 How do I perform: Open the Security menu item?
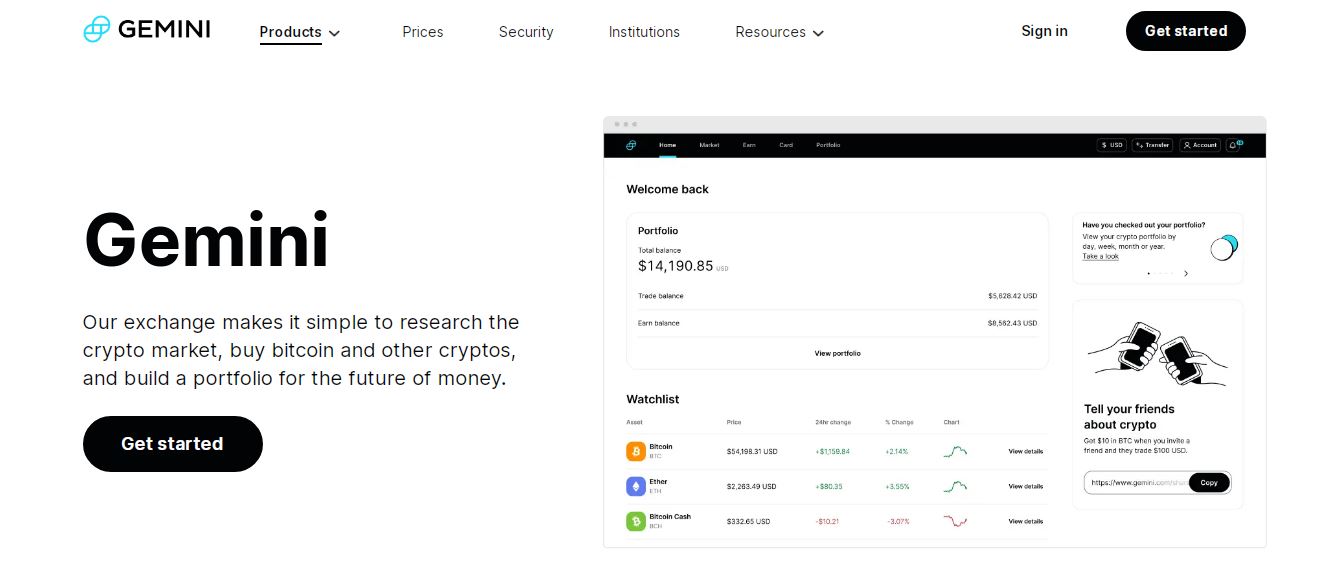[x=526, y=32]
